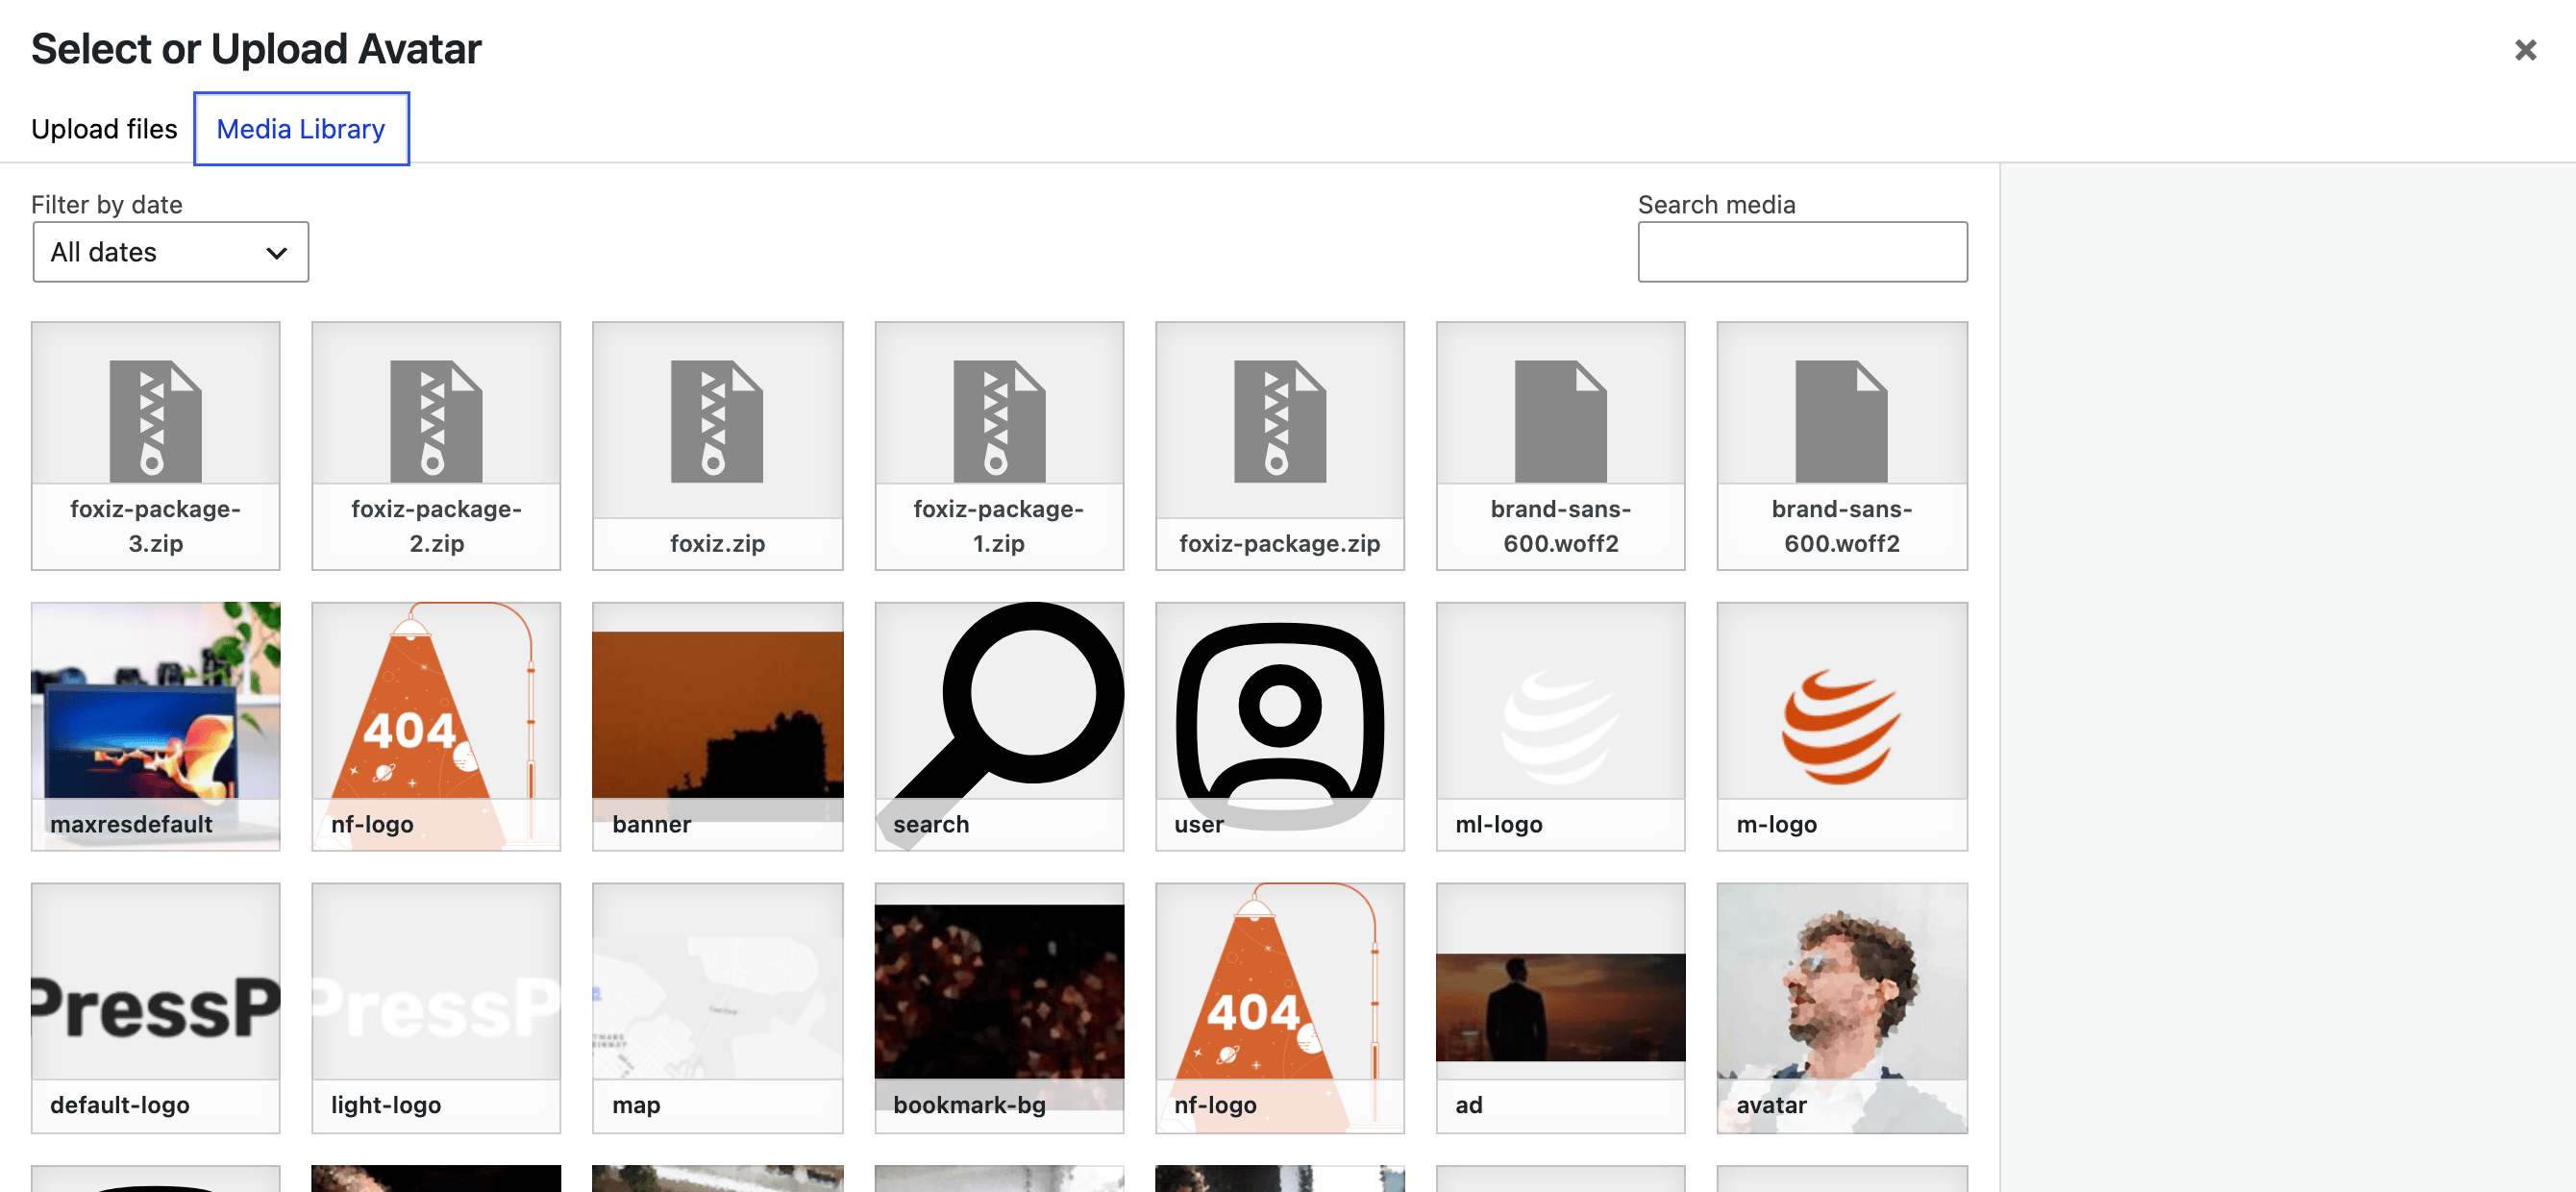This screenshot has height=1192, width=2576.
Task: Open the Filter by date dropdown
Action: pos(170,252)
